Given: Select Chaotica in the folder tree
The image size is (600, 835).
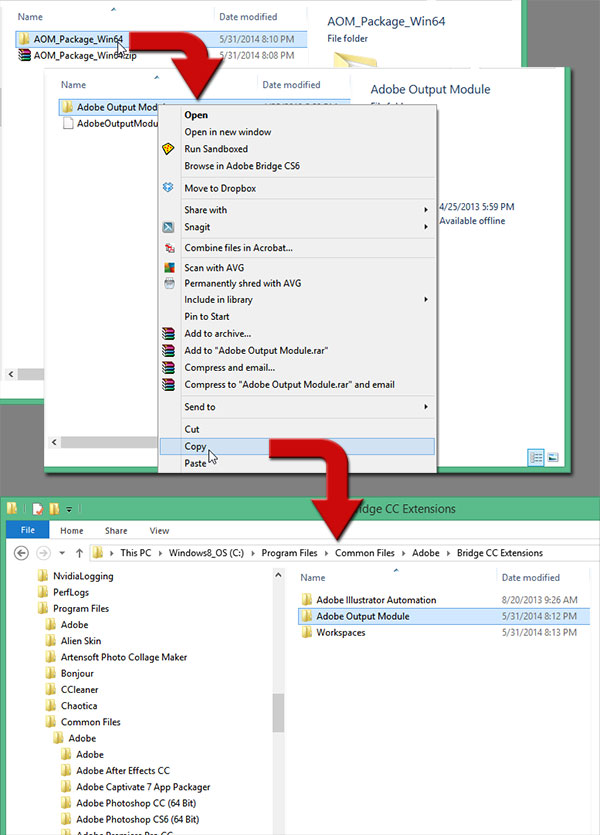Looking at the screenshot, I should 79,706.
